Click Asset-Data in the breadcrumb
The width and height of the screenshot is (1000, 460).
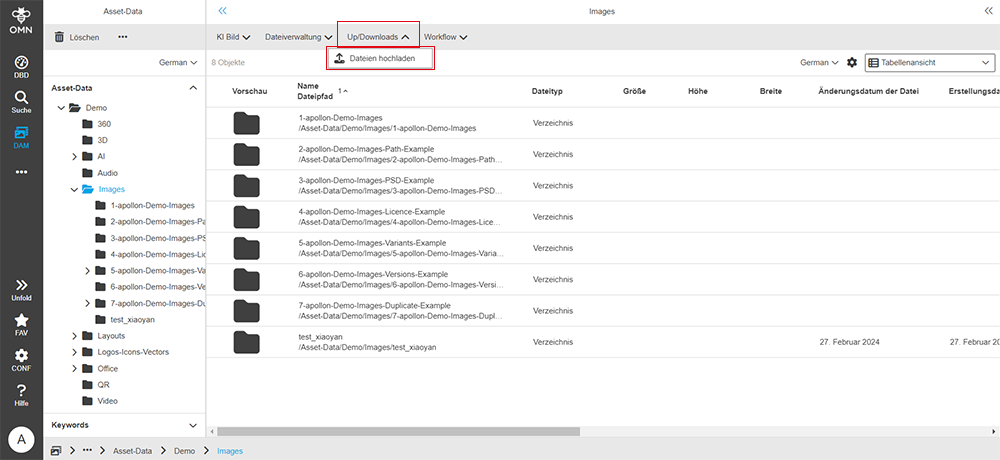(133, 450)
